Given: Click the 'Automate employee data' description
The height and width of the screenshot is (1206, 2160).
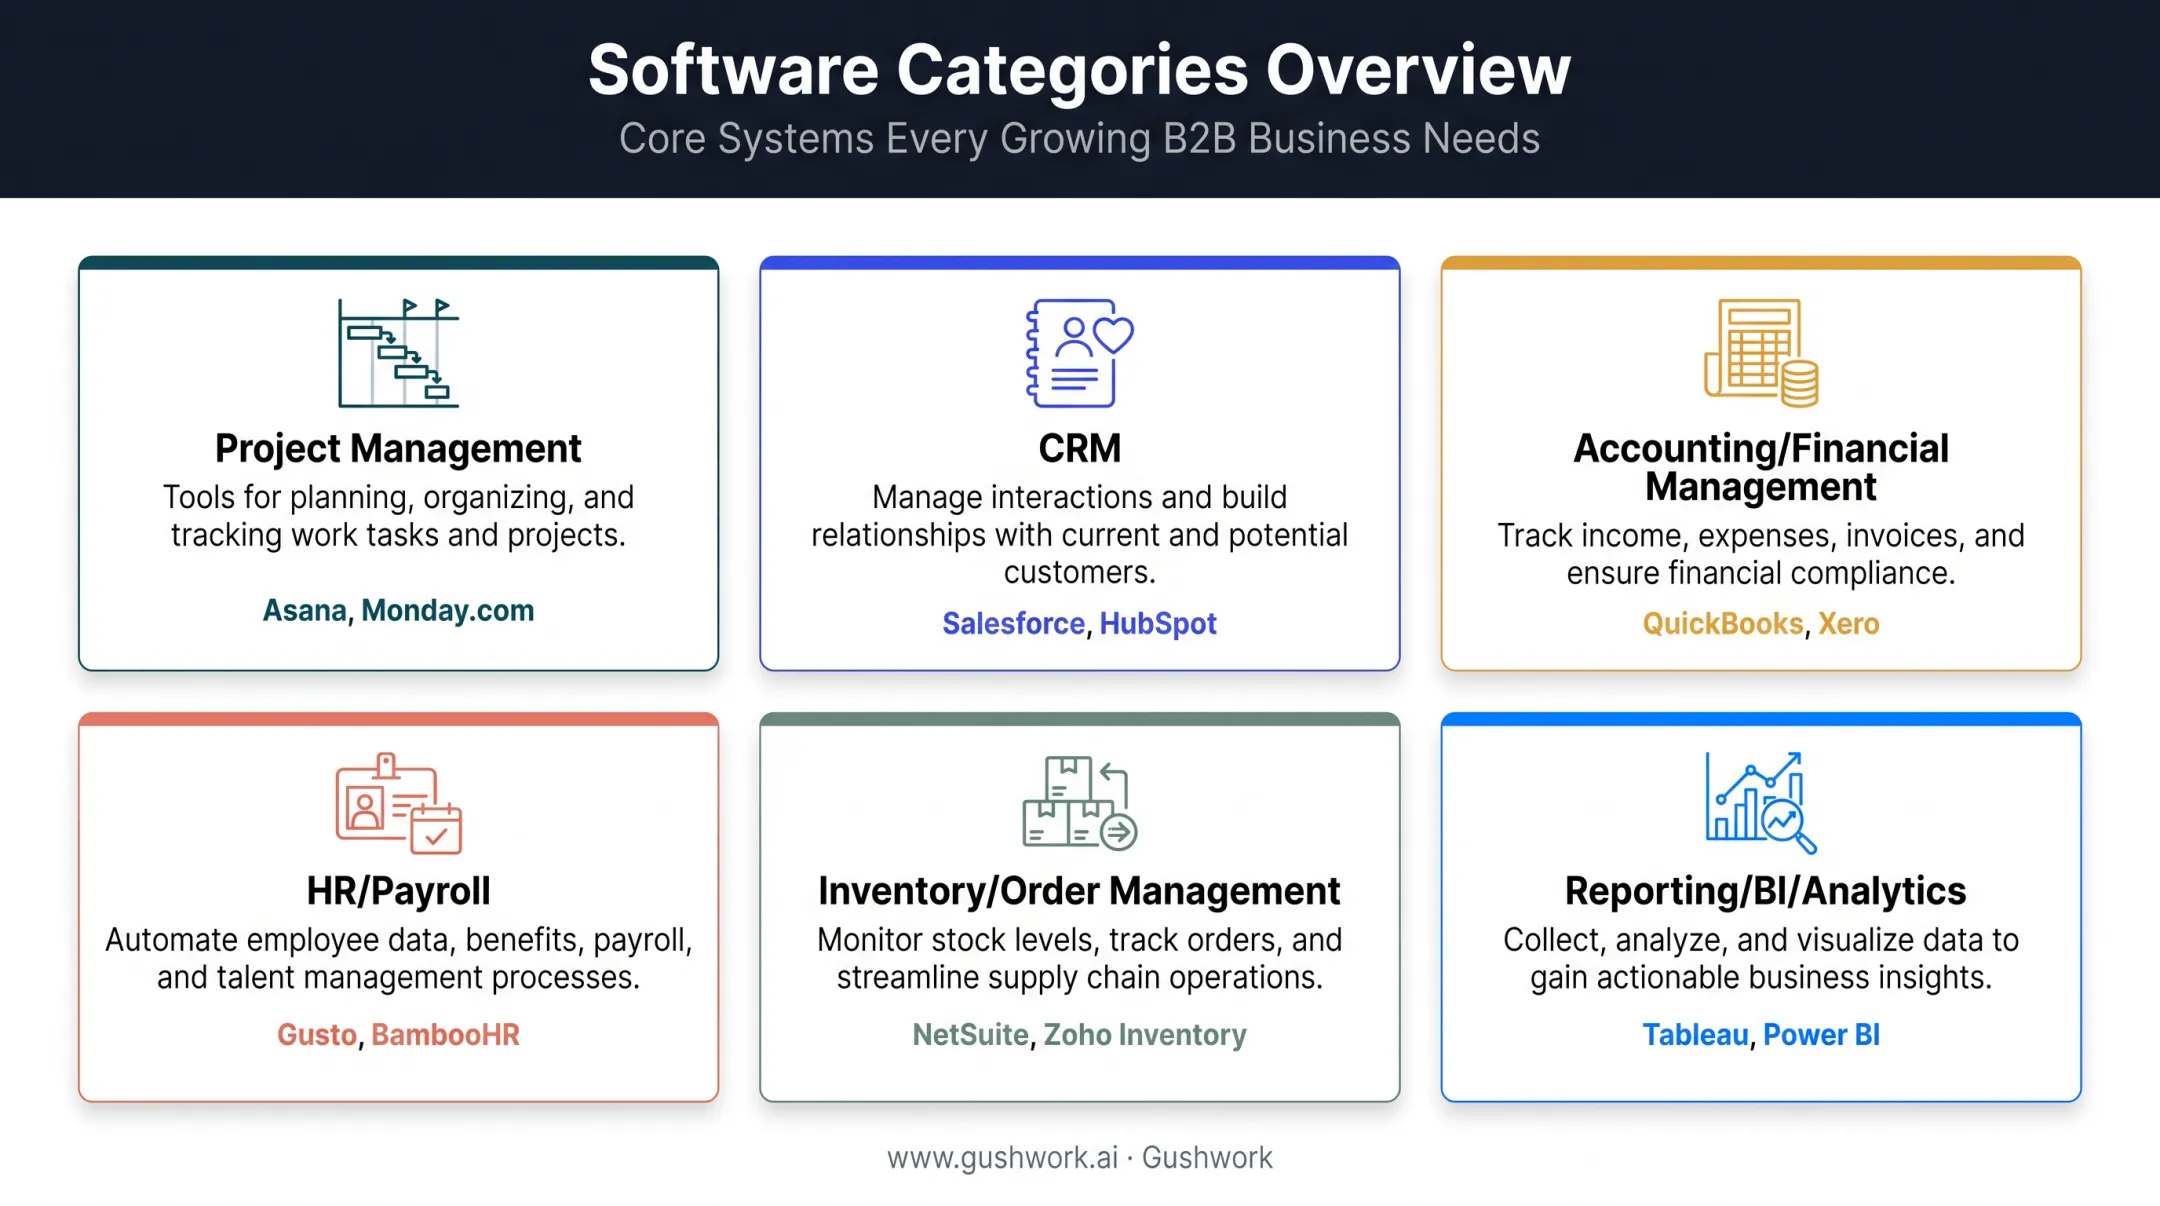Looking at the screenshot, I should coord(398,958).
